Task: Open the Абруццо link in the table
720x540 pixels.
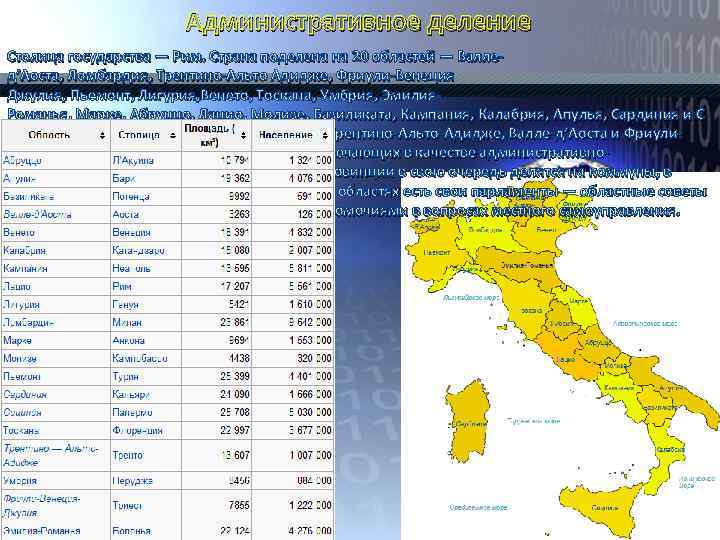Action: (22, 160)
